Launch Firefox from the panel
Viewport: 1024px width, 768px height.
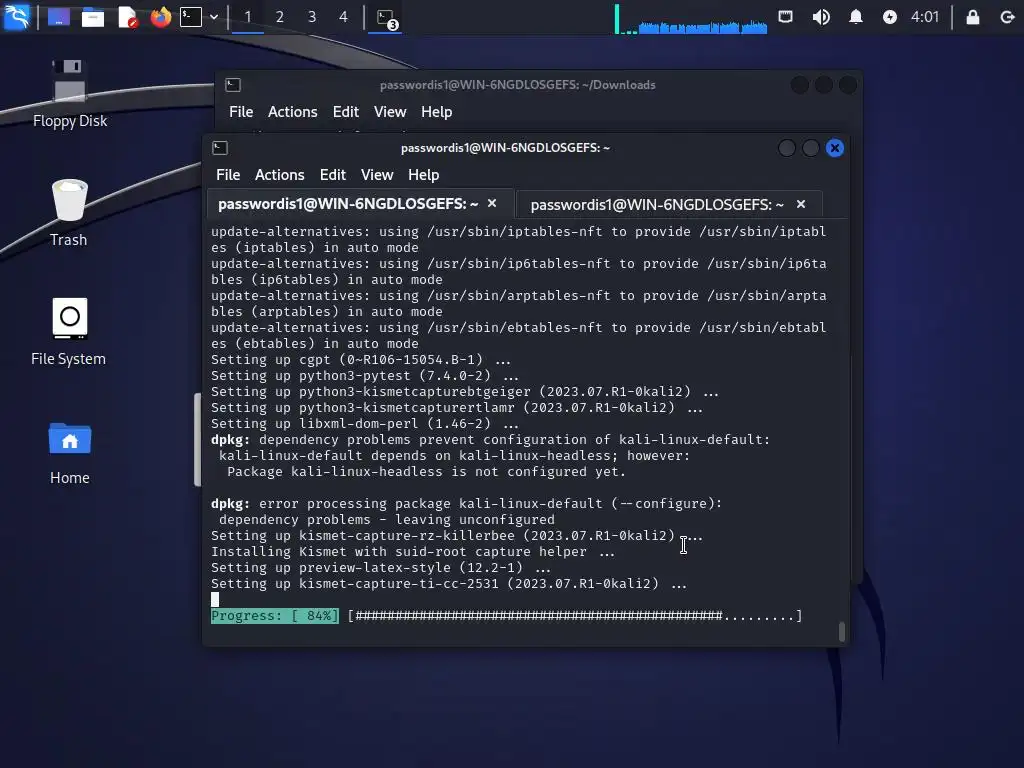tap(160, 17)
